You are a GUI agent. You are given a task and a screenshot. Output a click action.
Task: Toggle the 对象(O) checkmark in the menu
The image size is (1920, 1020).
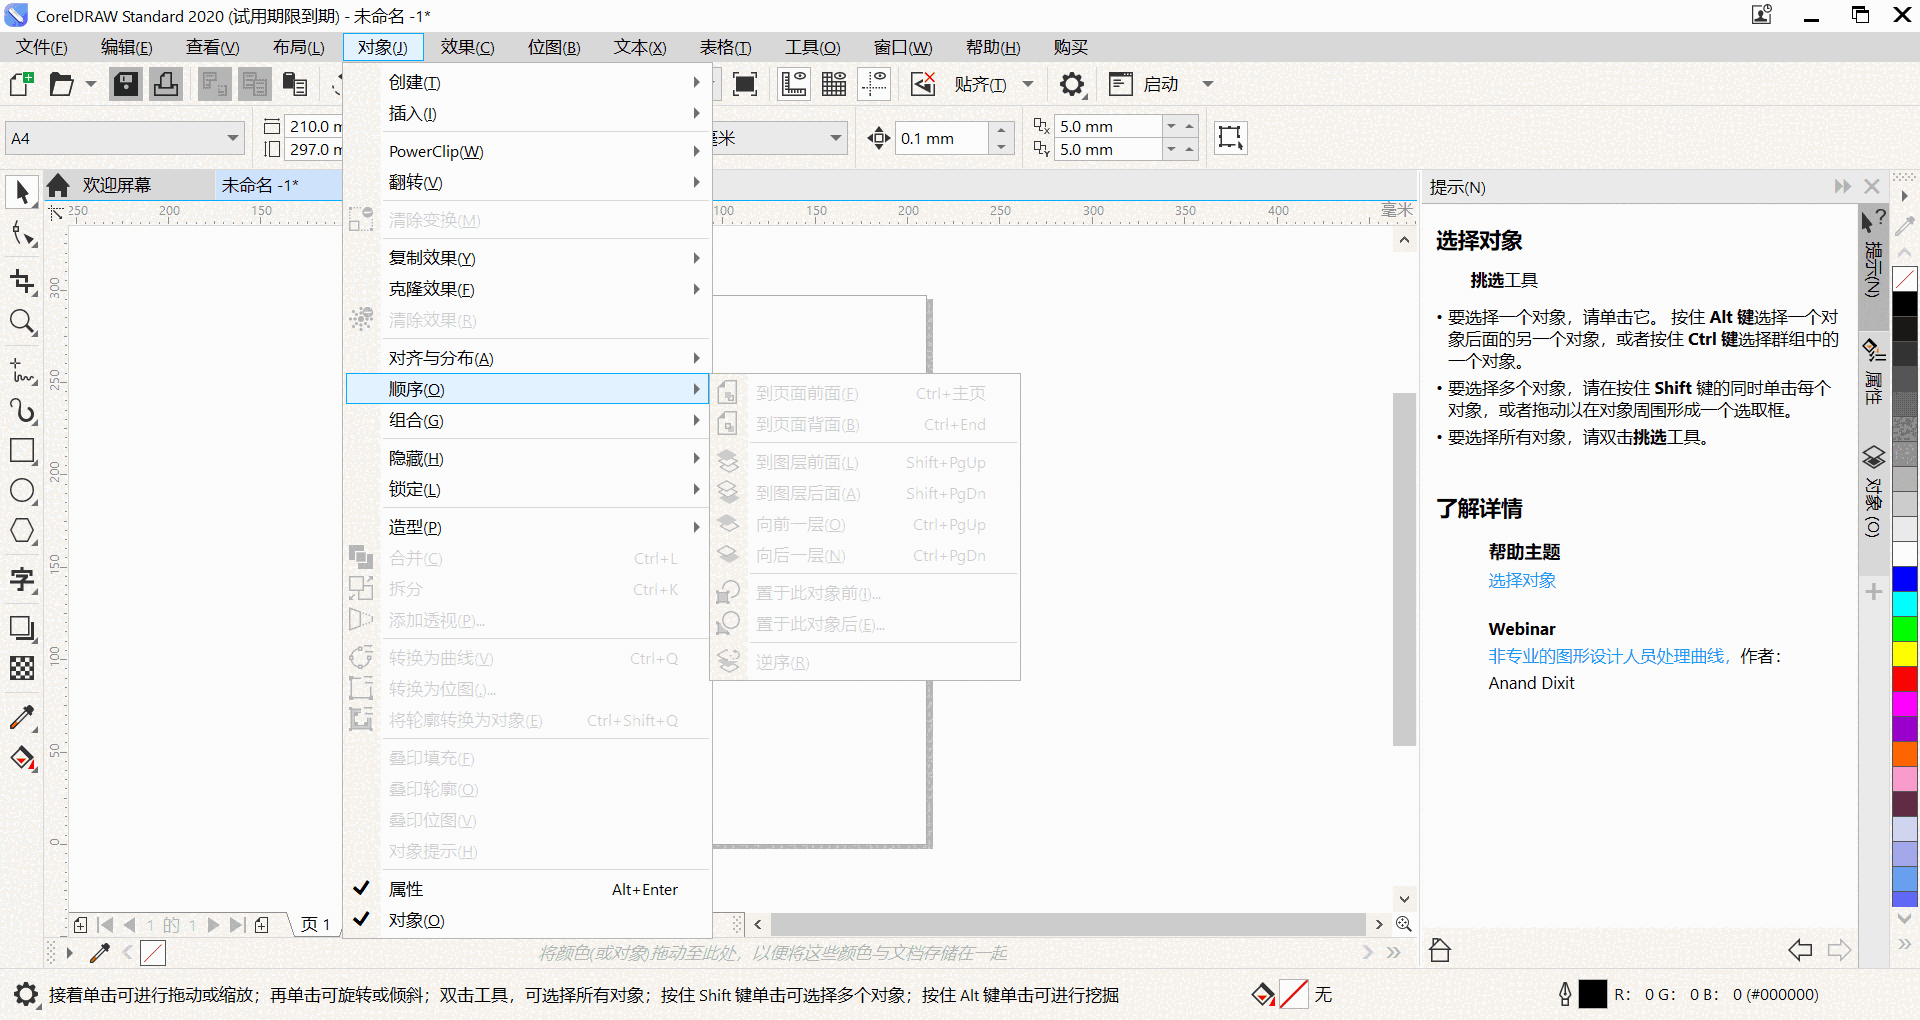(x=361, y=920)
